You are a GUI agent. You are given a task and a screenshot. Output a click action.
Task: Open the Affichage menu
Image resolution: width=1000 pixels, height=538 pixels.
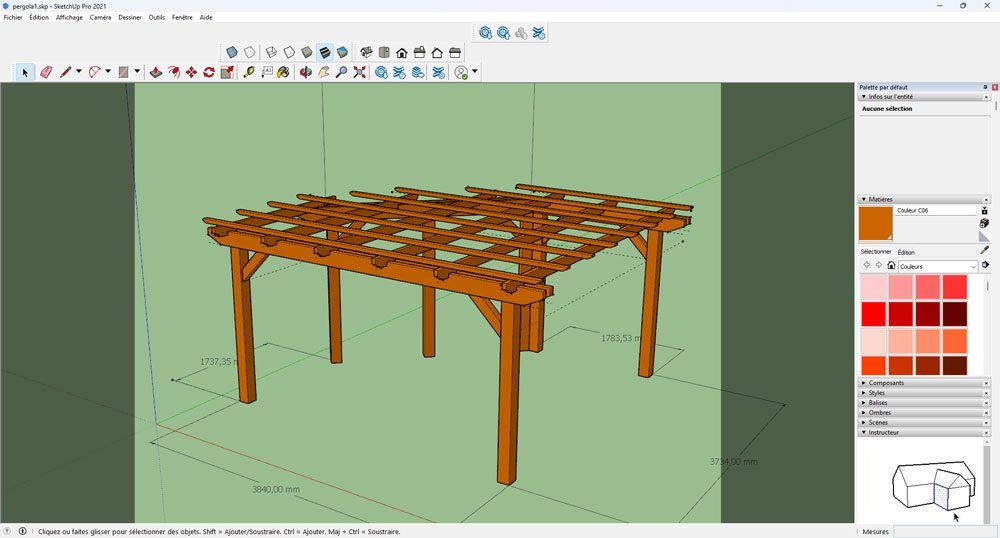[69, 17]
